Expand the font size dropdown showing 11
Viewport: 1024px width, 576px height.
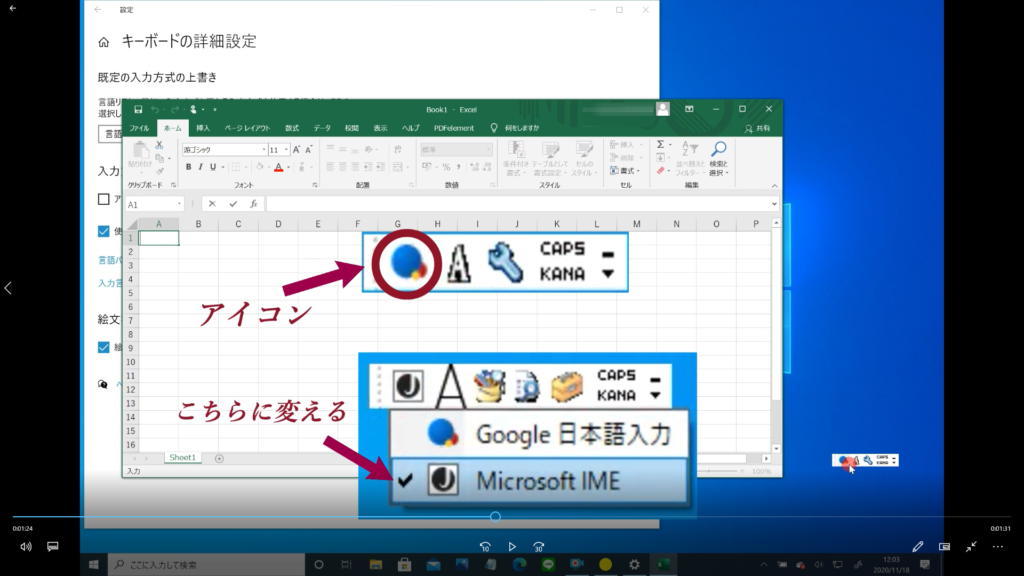coord(286,150)
